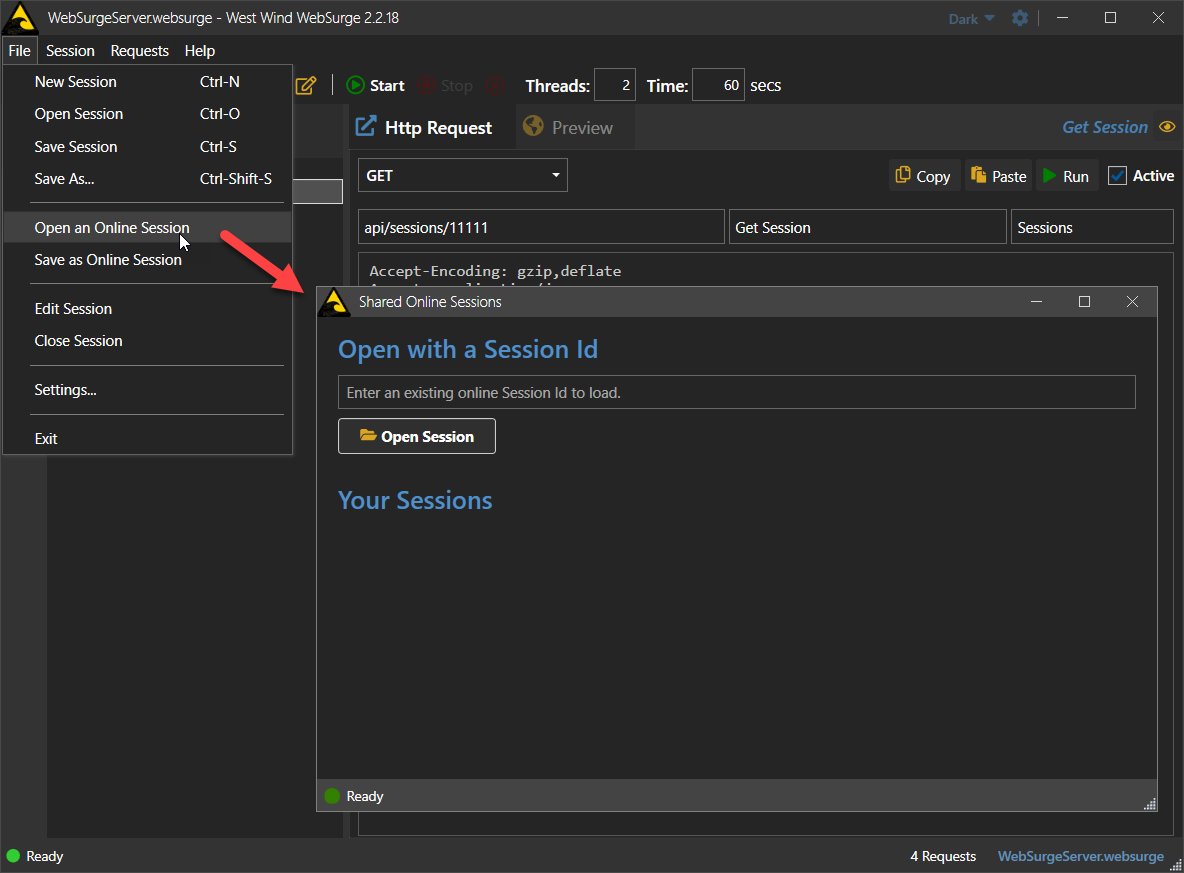Select Save as Online Session
Screen dimensions: 1184x873
(x=147, y=260)
